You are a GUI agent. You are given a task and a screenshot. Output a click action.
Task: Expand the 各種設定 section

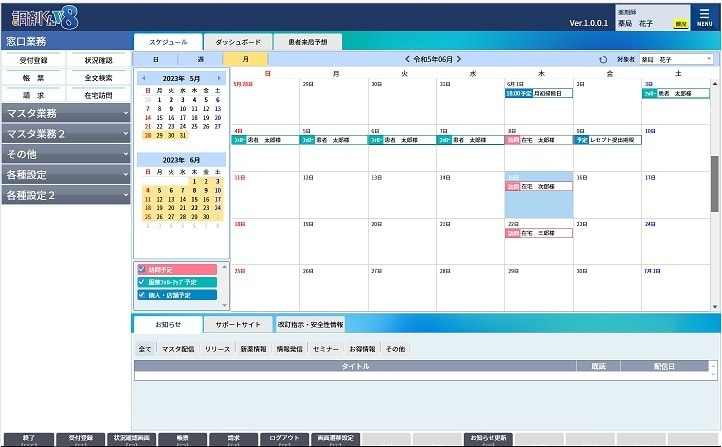[x=65, y=175]
